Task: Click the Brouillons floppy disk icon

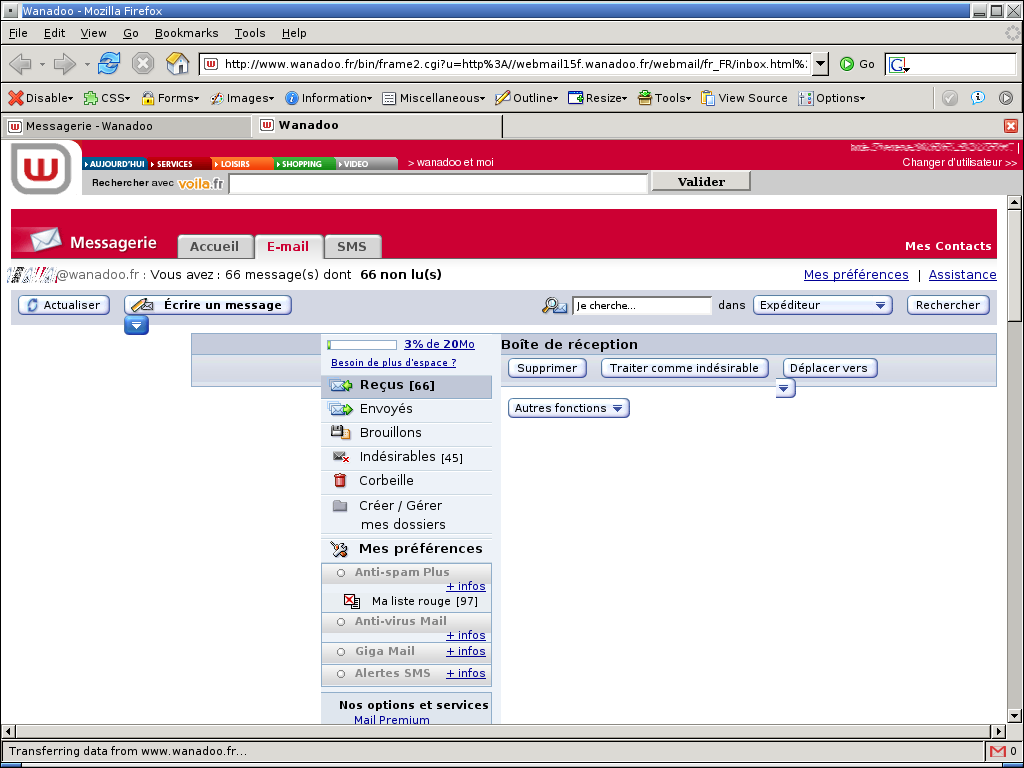Action: coord(340,432)
